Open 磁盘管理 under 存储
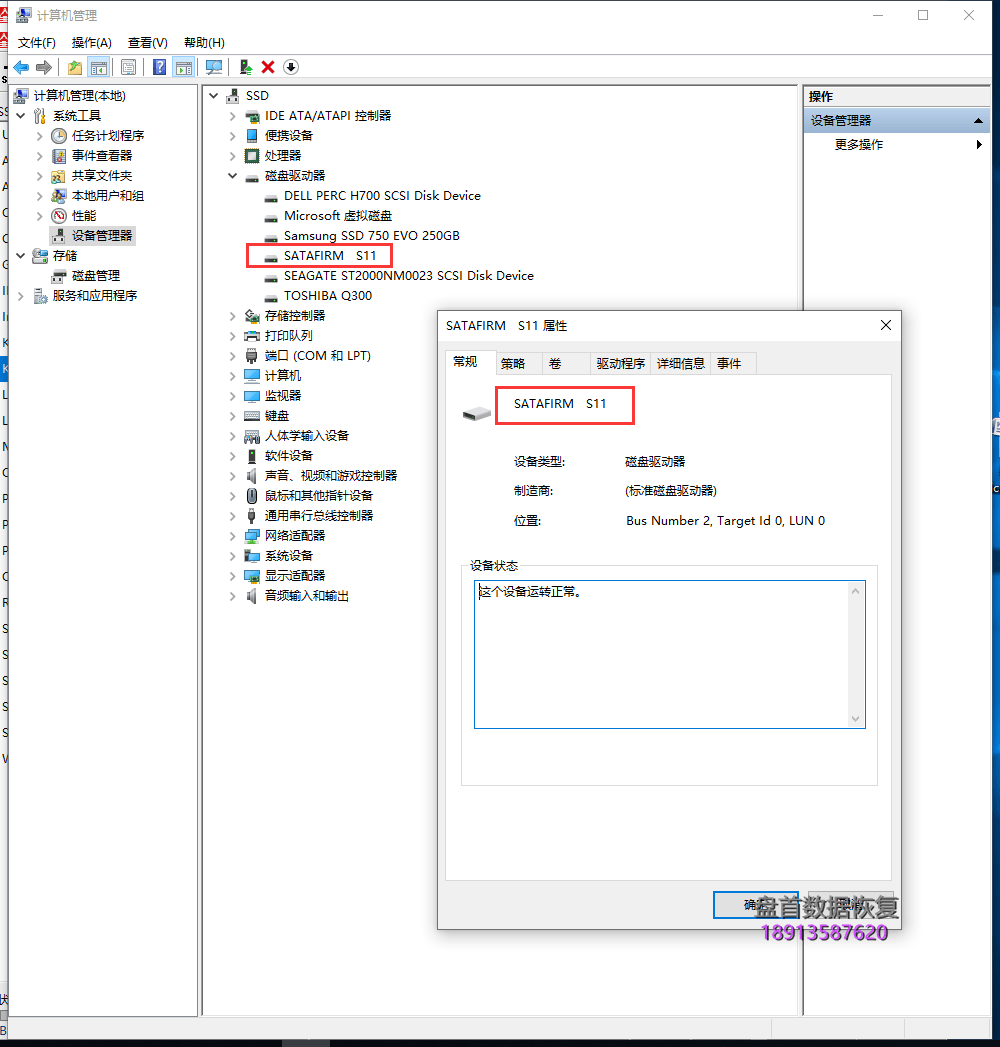Image resolution: width=1000 pixels, height=1047 pixels. [95, 276]
